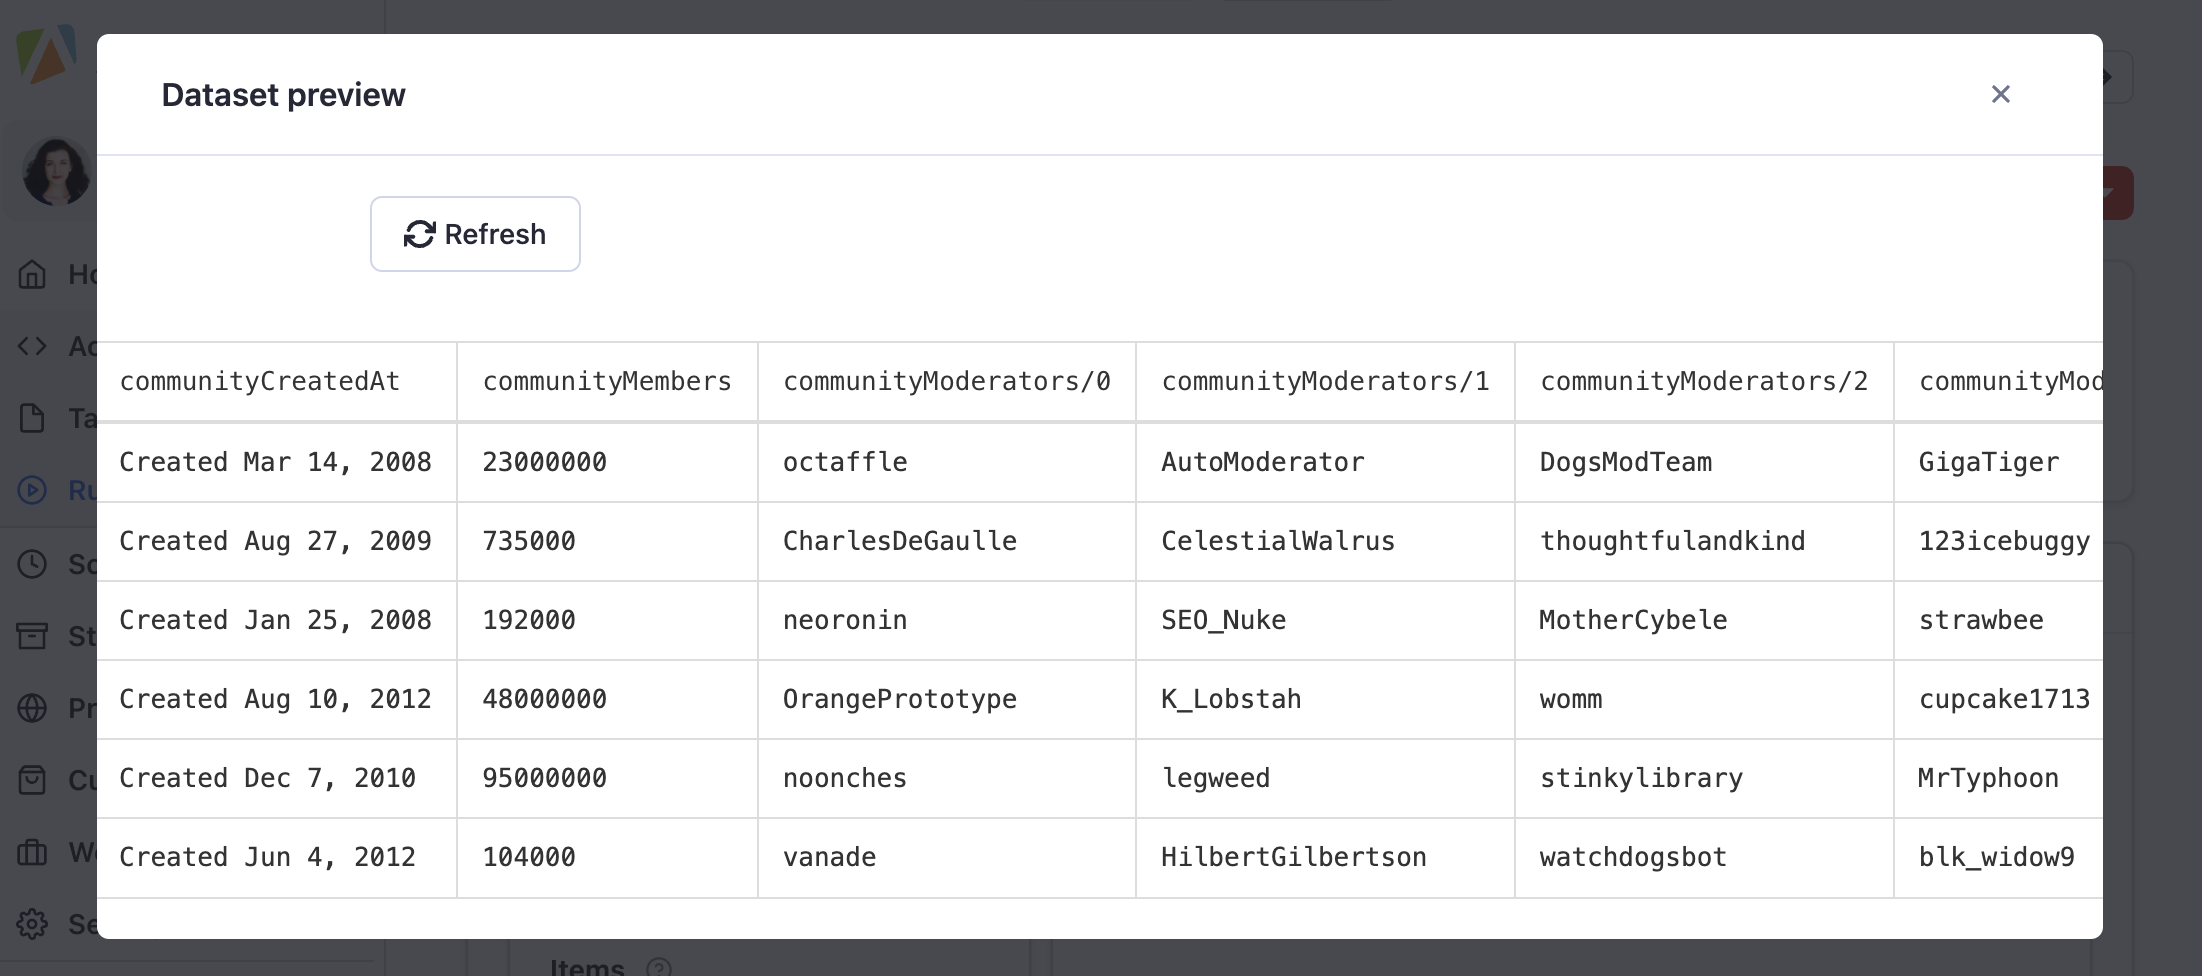The width and height of the screenshot is (2202, 976).
Task: Click the Apify logo in the corner
Action: point(47,55)
